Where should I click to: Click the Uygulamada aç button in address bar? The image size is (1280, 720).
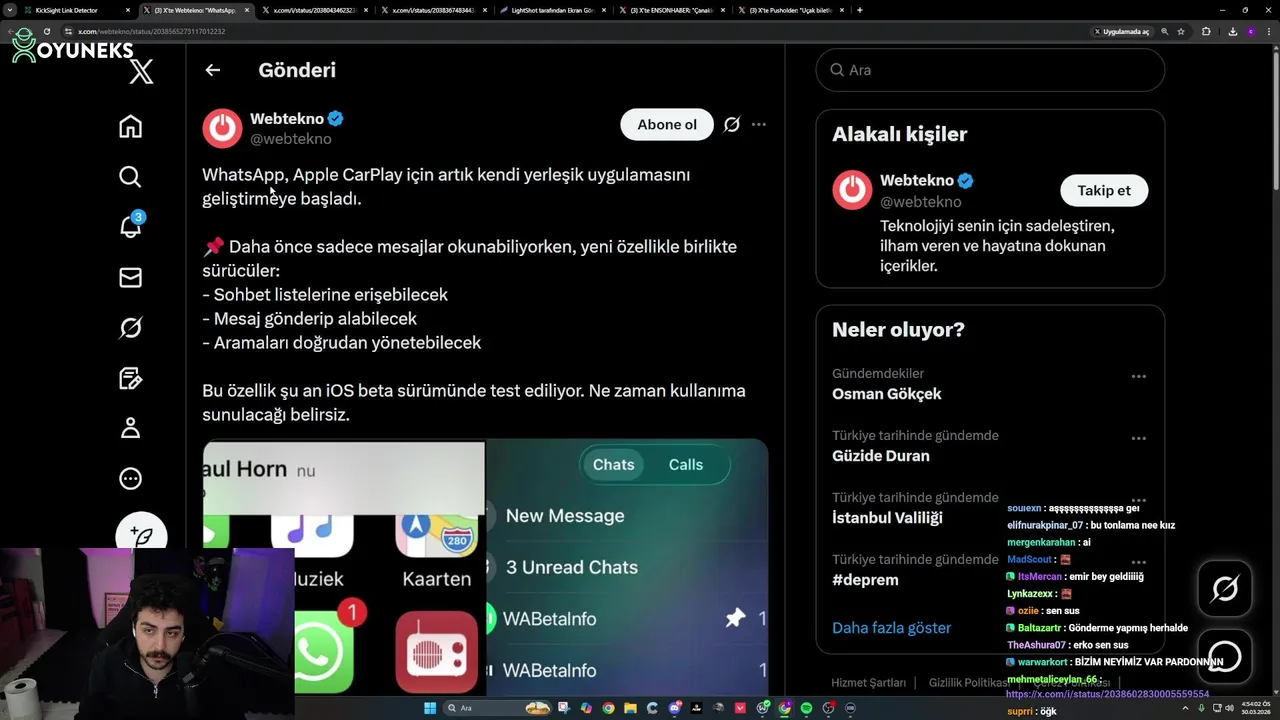point(1122,32)
